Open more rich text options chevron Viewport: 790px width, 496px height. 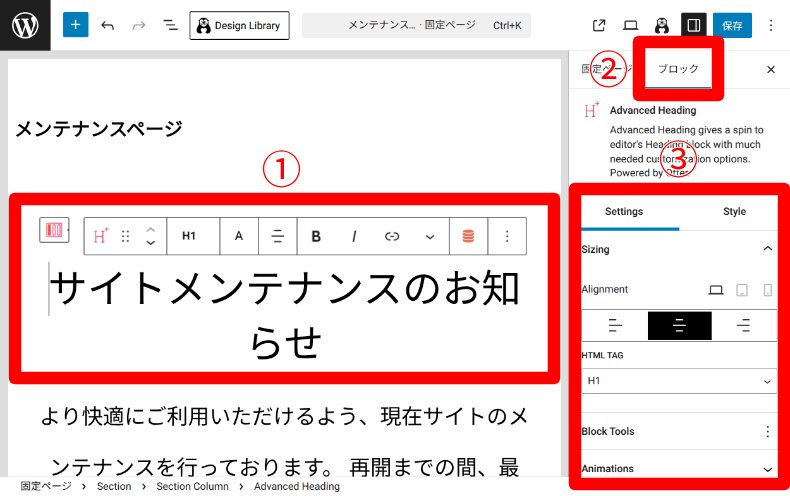pos(430,236)
